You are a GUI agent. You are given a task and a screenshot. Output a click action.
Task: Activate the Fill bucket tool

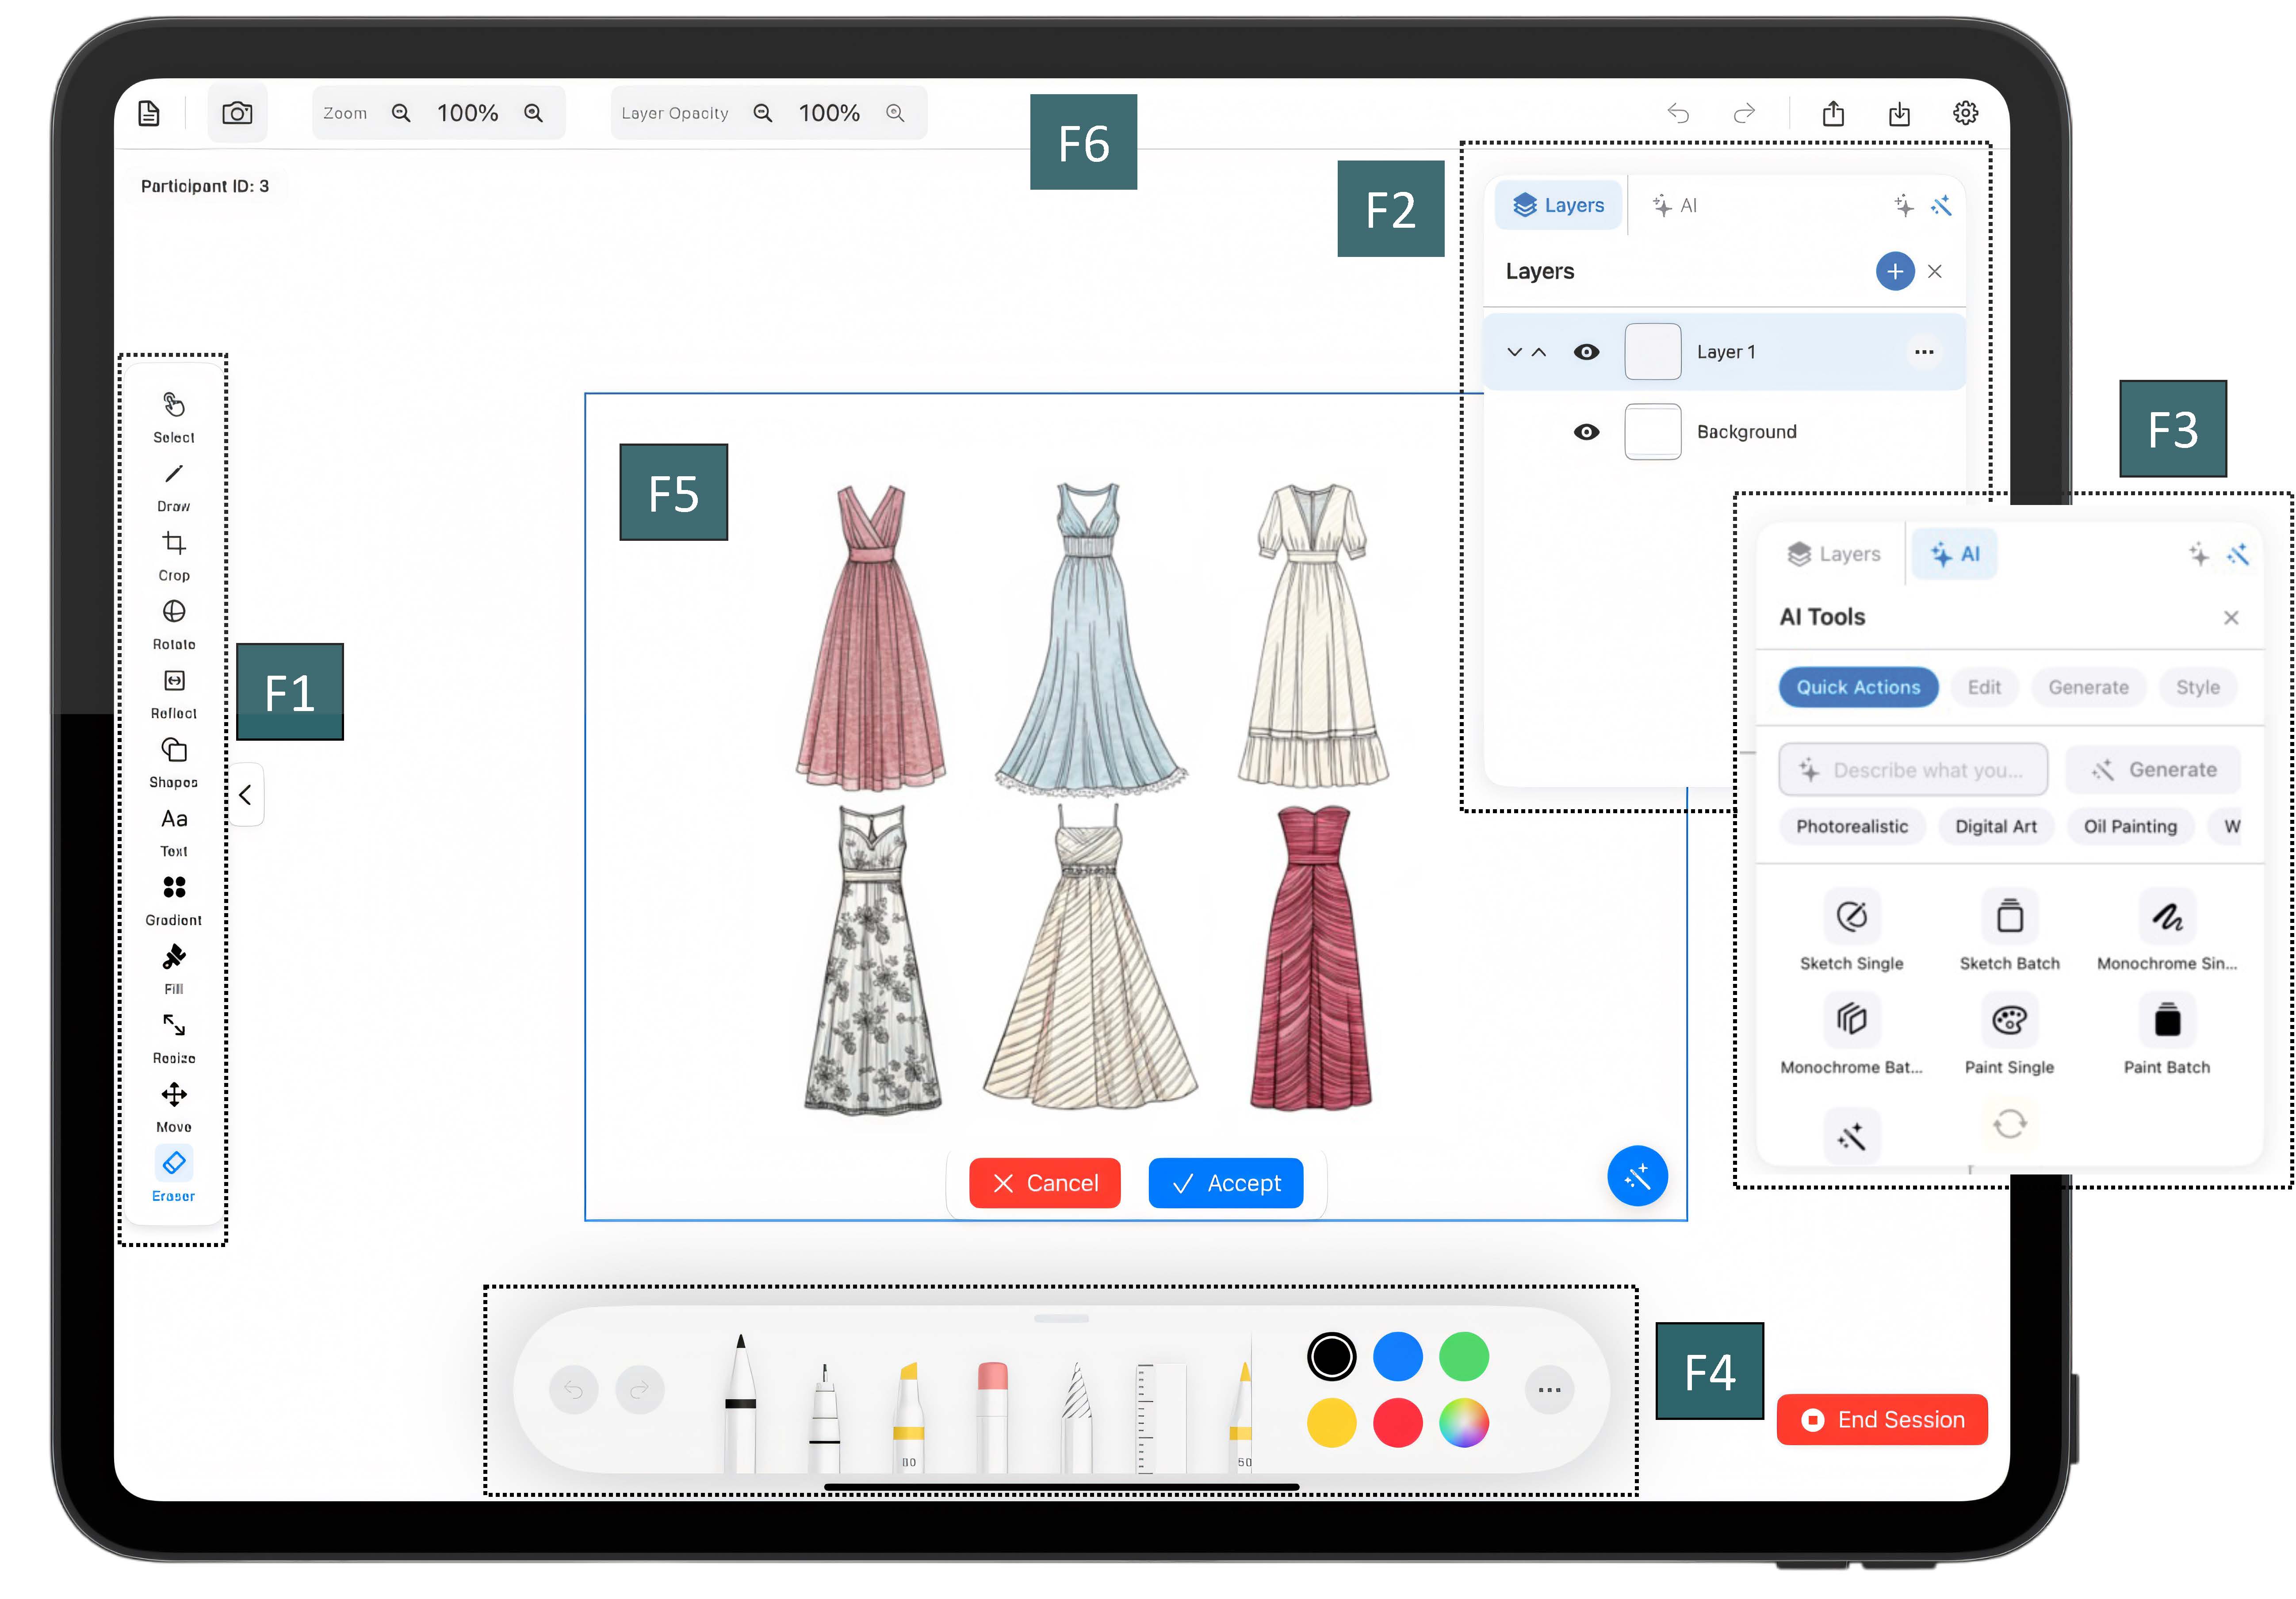(174, 958)
